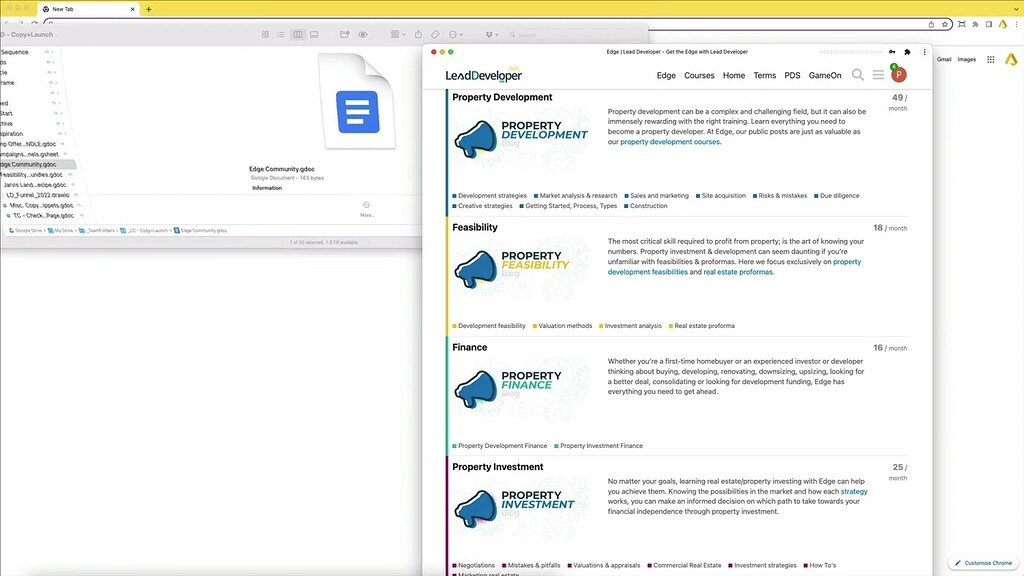Click the Tags icon in Finder toolbar
The width and height of the screenshot is (1024, 576).
click(435, 35)
